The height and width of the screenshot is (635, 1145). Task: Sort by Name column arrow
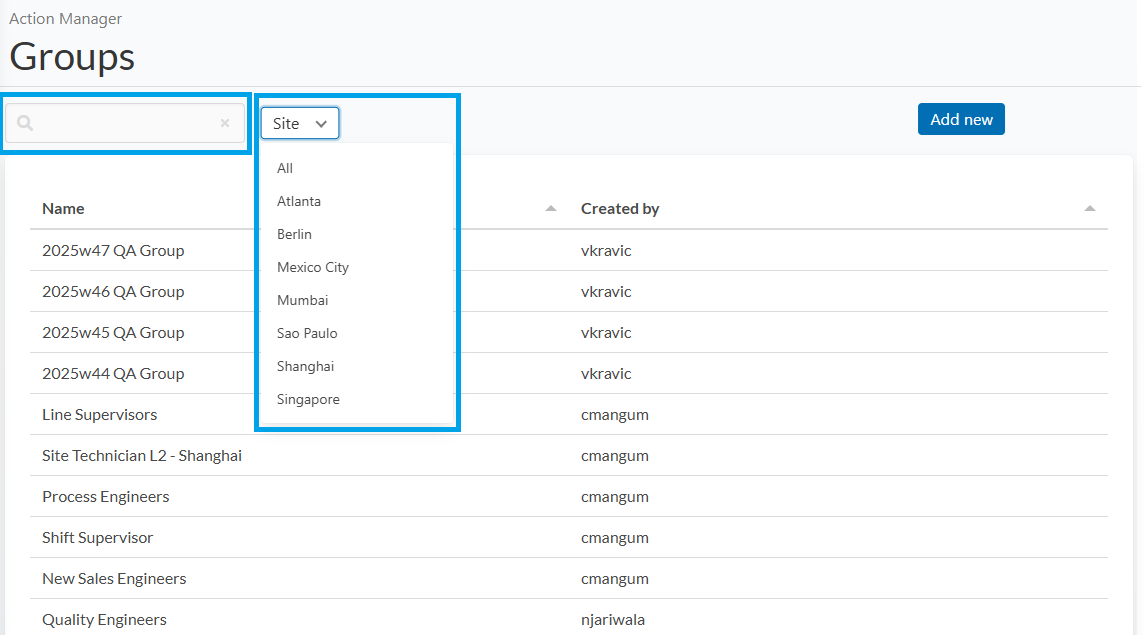coord(550,209)
